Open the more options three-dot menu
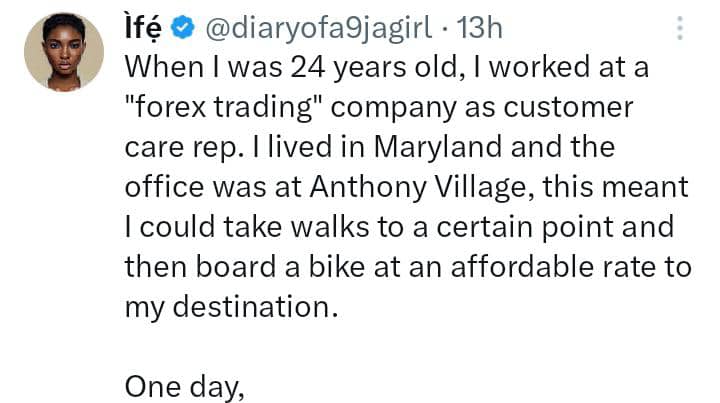Screen dimensions: 720x403 point(681,29)
